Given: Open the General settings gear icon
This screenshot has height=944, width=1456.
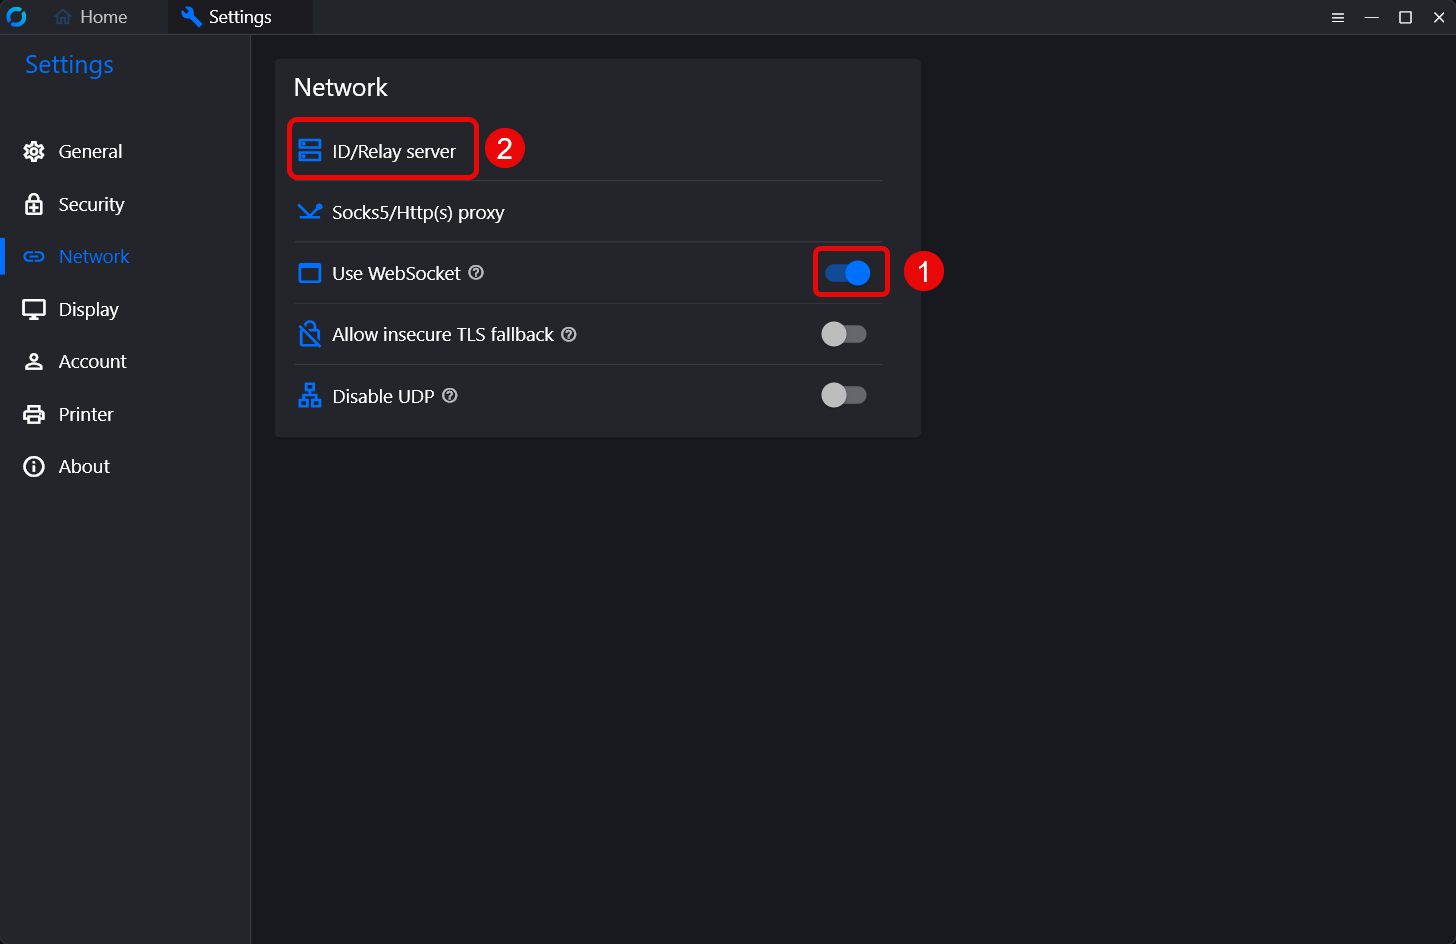Looking at the screenshot, I should 34,151.
